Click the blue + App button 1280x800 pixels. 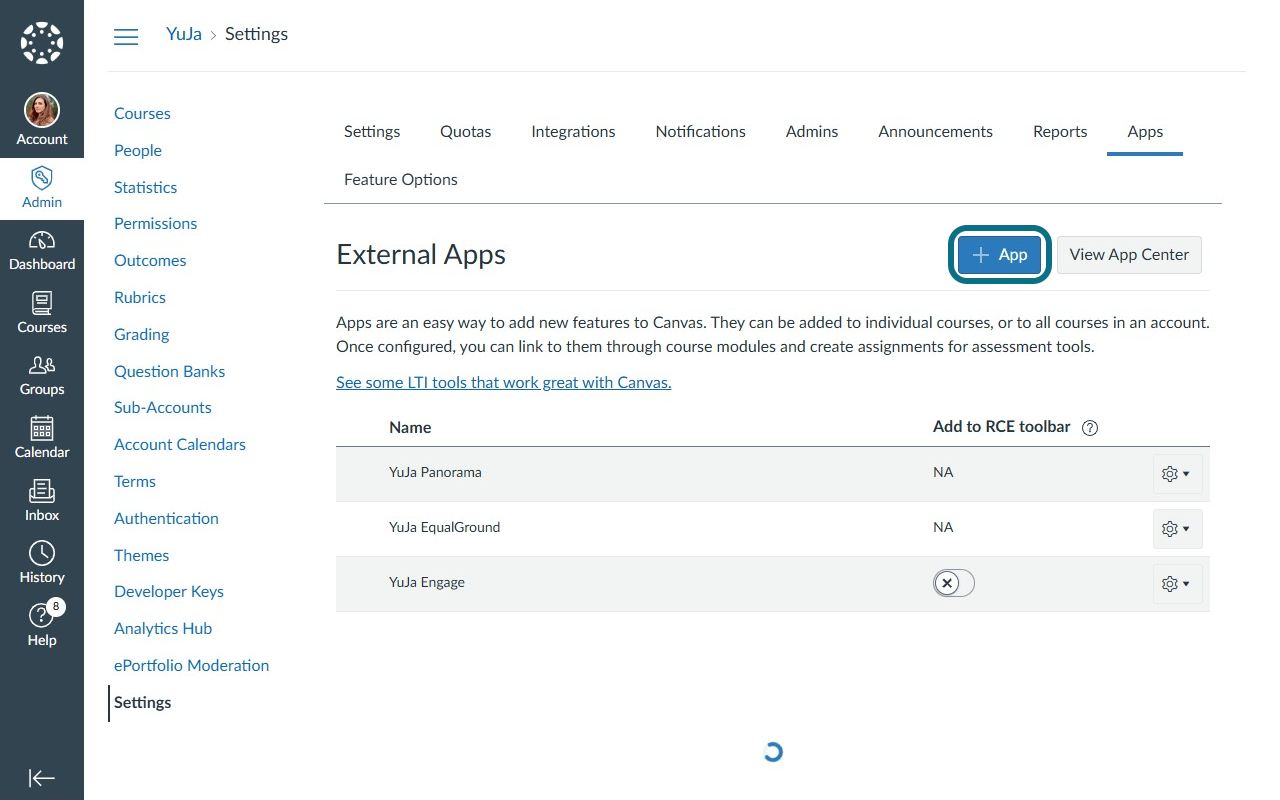coord(1000,255)
